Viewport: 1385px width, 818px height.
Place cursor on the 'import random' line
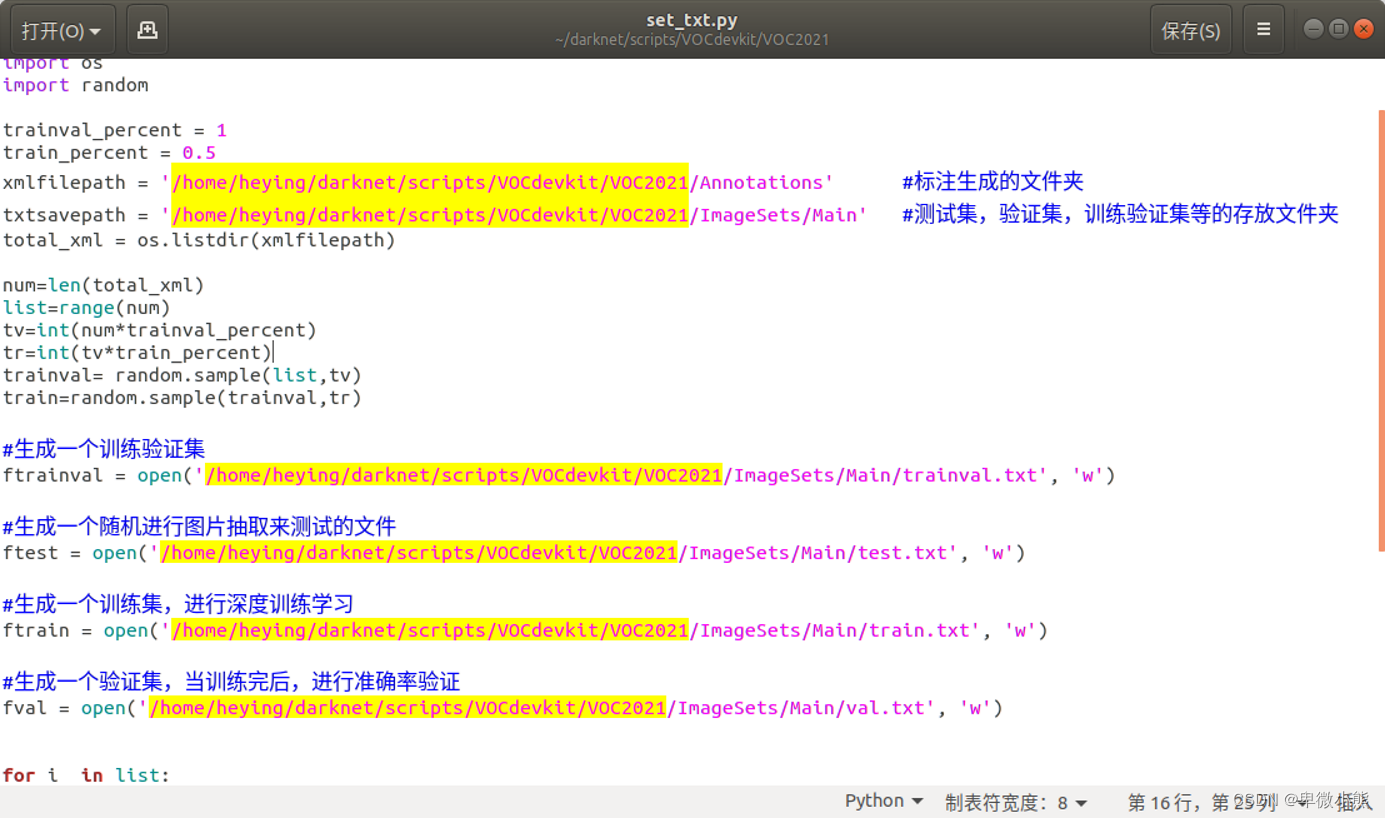tap(76, 85)
